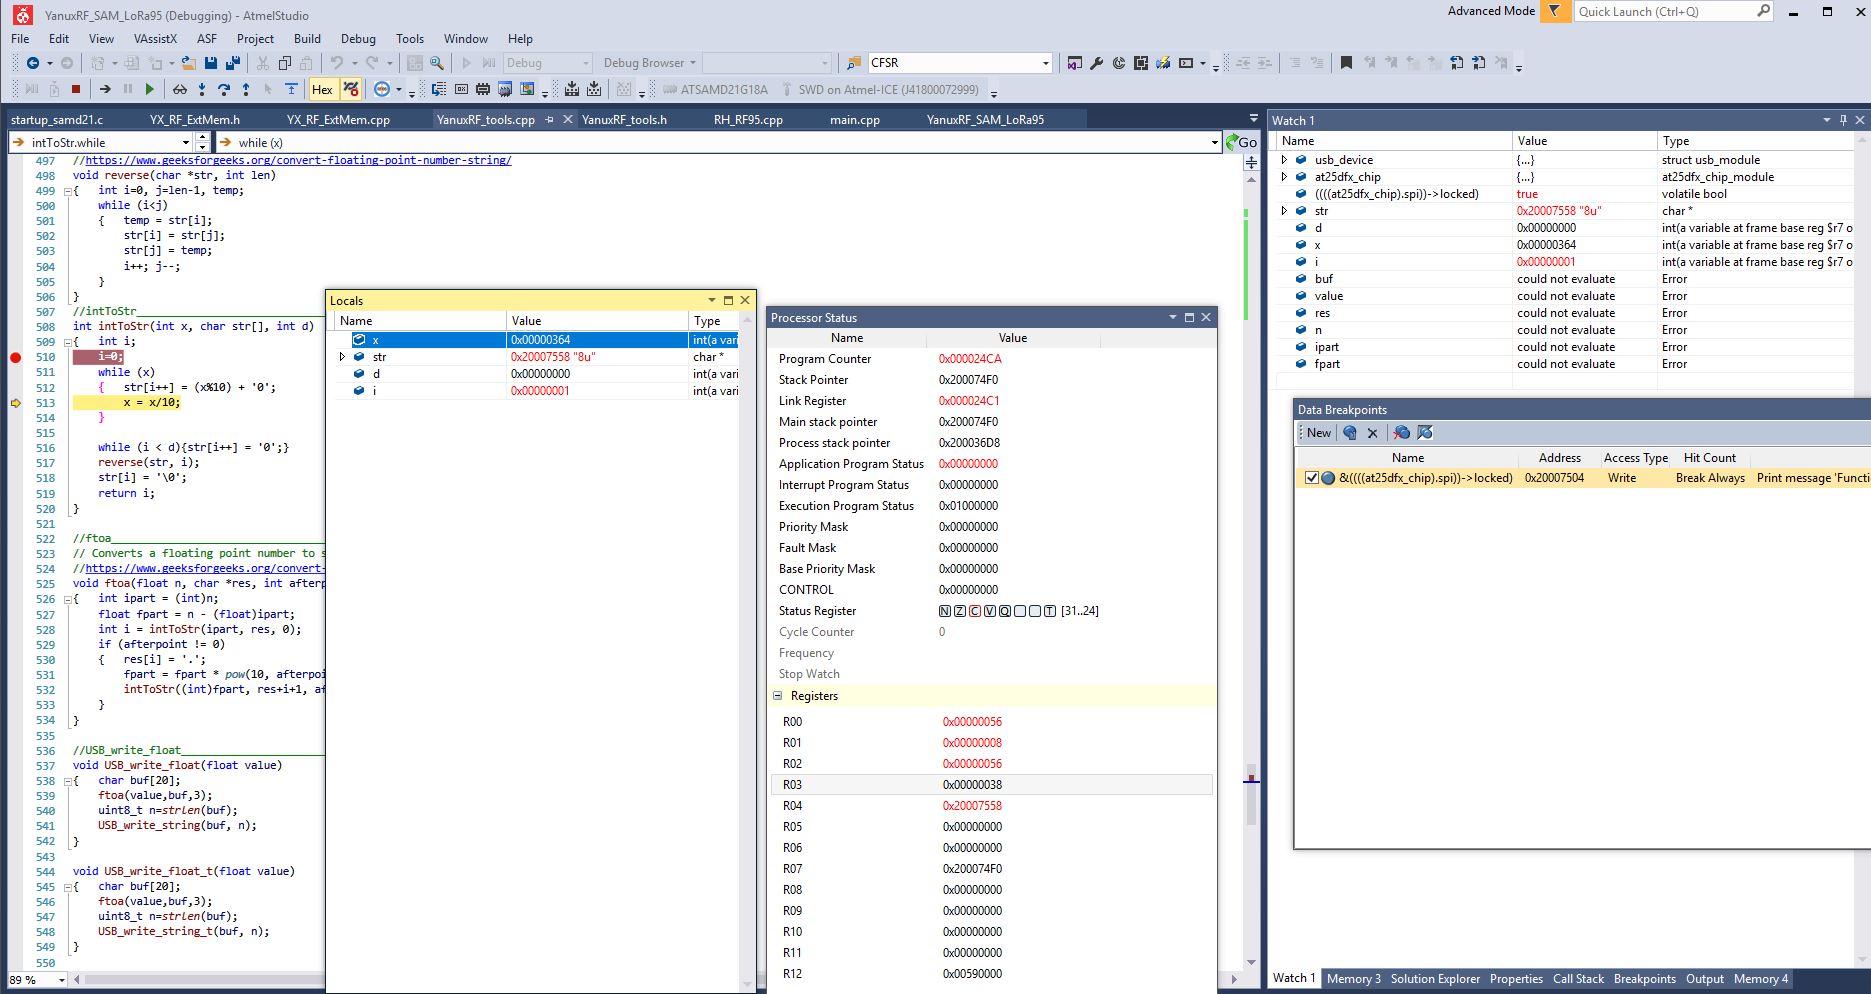Click the green Continue debugging arrow
The height and width of the screenshot is (994, 1871).
pyautogui.click(x=149, y=89)
